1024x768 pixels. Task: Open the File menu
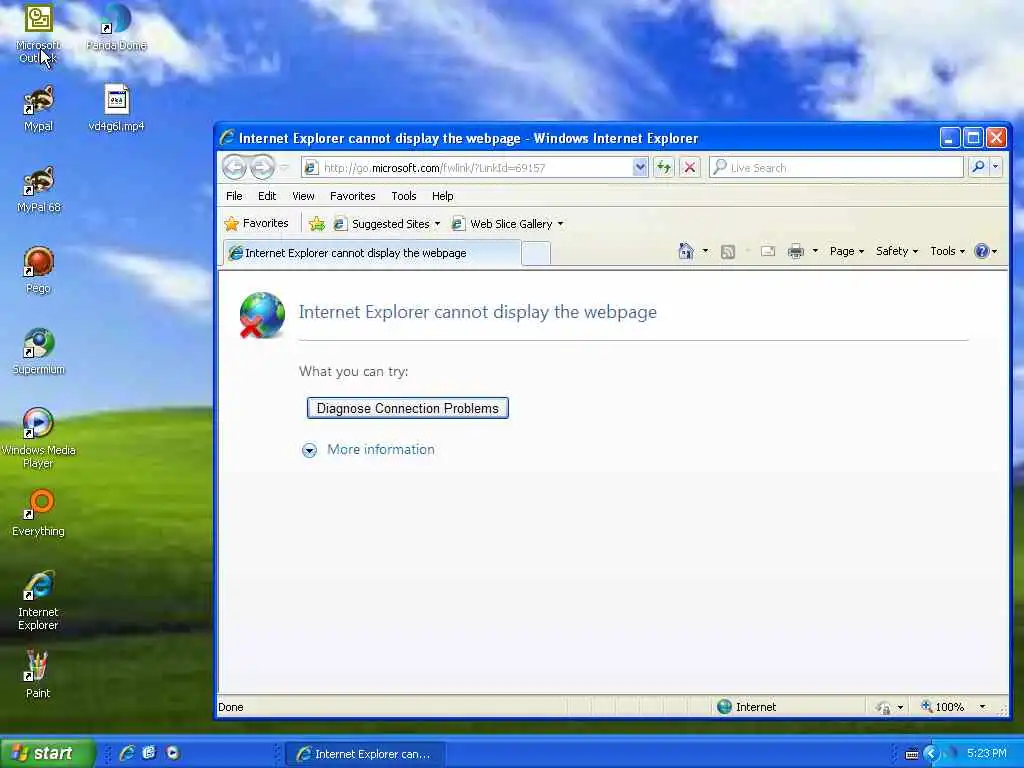pyautogui.click(x=234, y=196)
